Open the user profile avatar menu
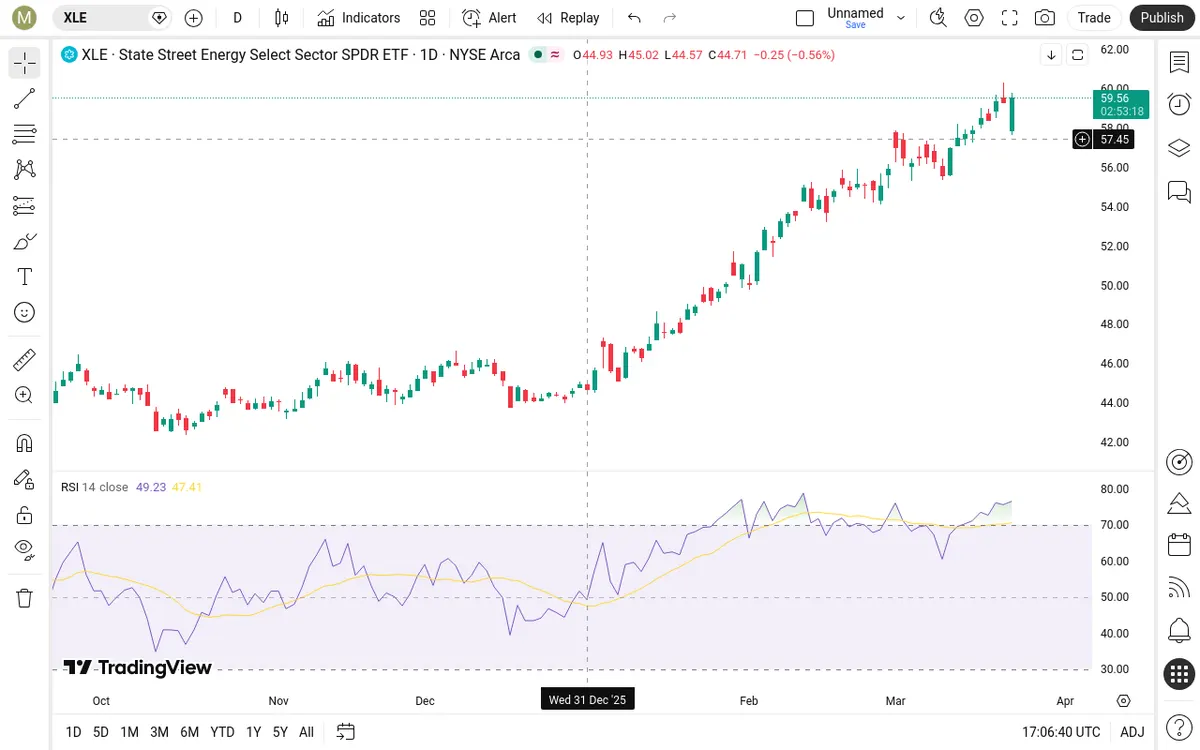This screenshot has width=1200, height=750. coord(24,18)
